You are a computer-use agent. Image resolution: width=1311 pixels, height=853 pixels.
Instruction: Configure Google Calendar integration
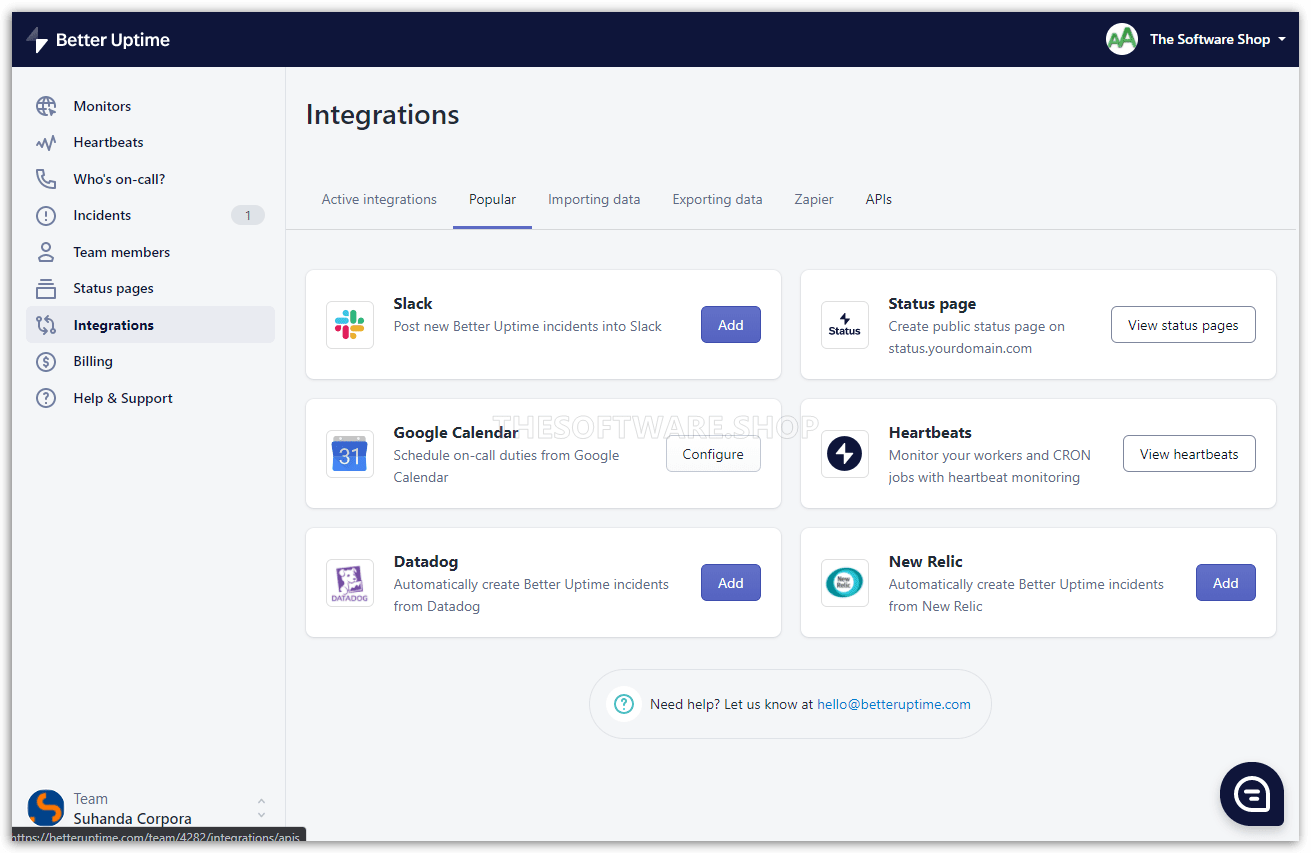(713, 454)
